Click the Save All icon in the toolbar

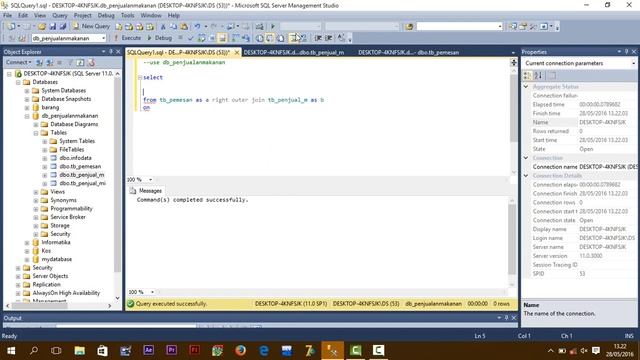pos(62,27)
